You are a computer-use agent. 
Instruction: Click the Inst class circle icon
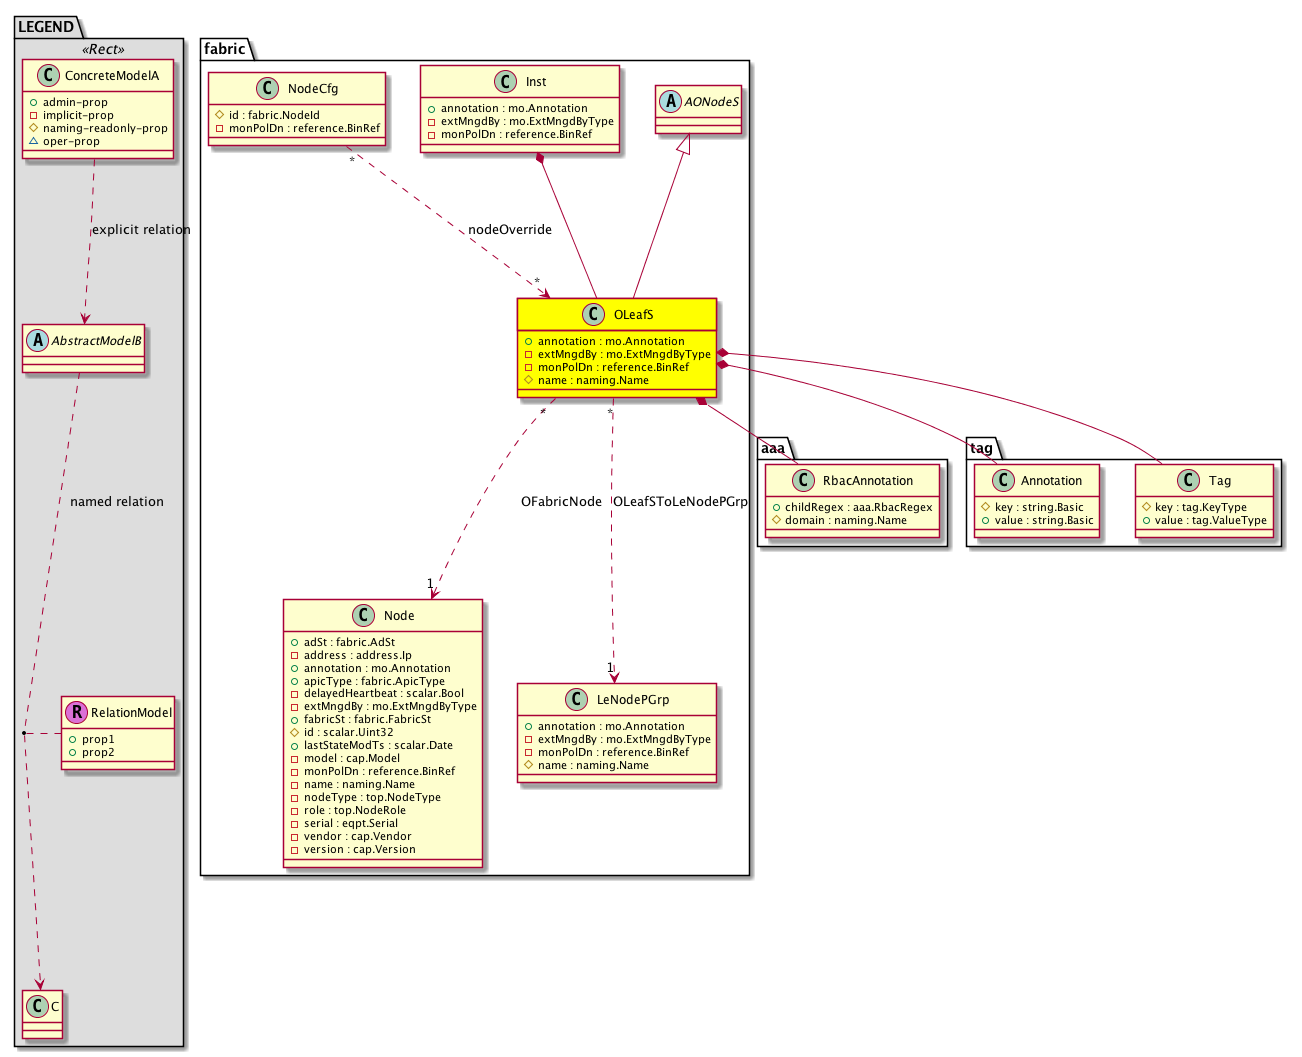pyautogui.click(x=506, y=82)
